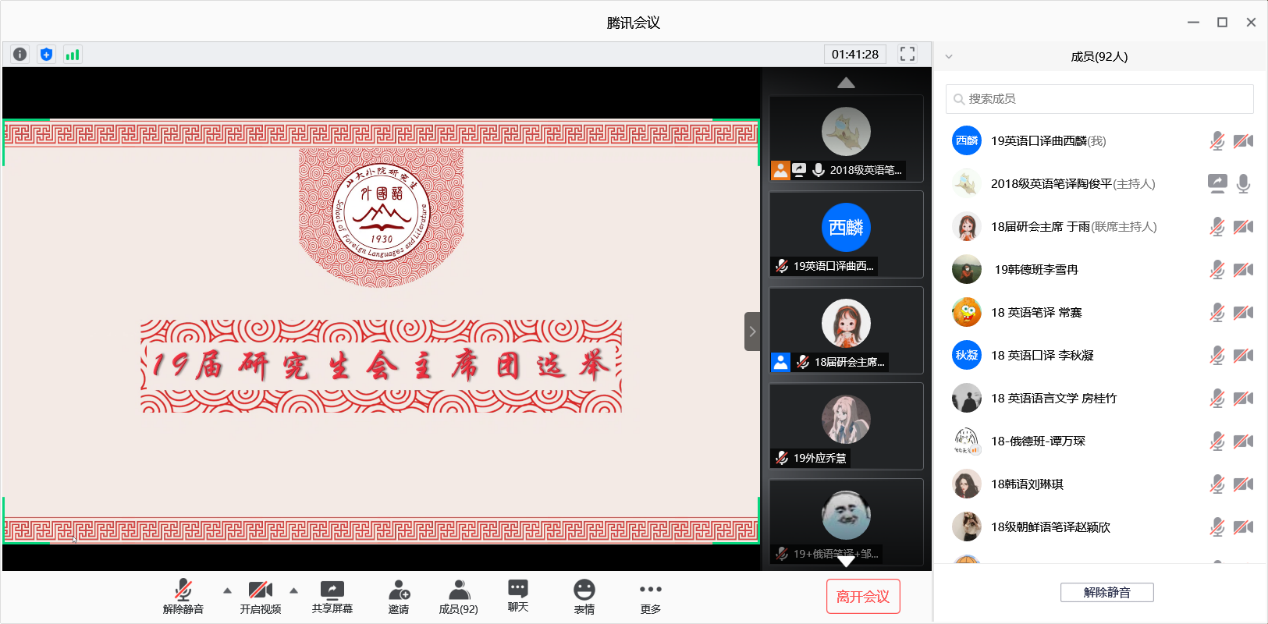Image resolution: width=1268 pixels, height=624 pixels.
Task: Enter fullscreen mode with the expand icon
Action: (x=907, y=54)
